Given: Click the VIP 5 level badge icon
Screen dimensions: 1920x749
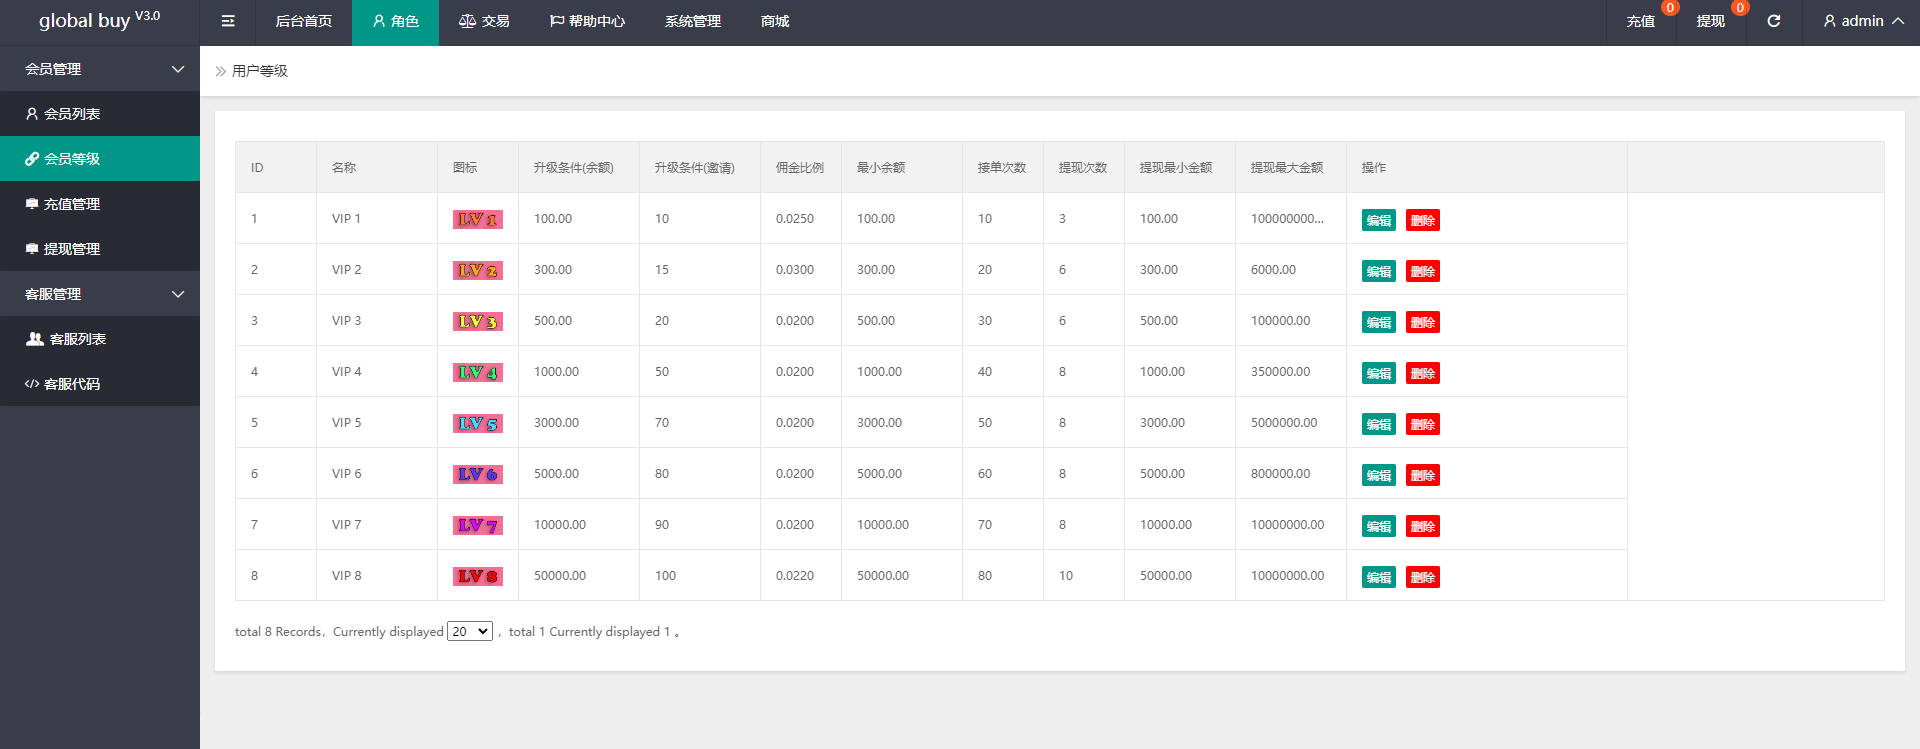Looking at the screenshot, I should tap(478, 423).
